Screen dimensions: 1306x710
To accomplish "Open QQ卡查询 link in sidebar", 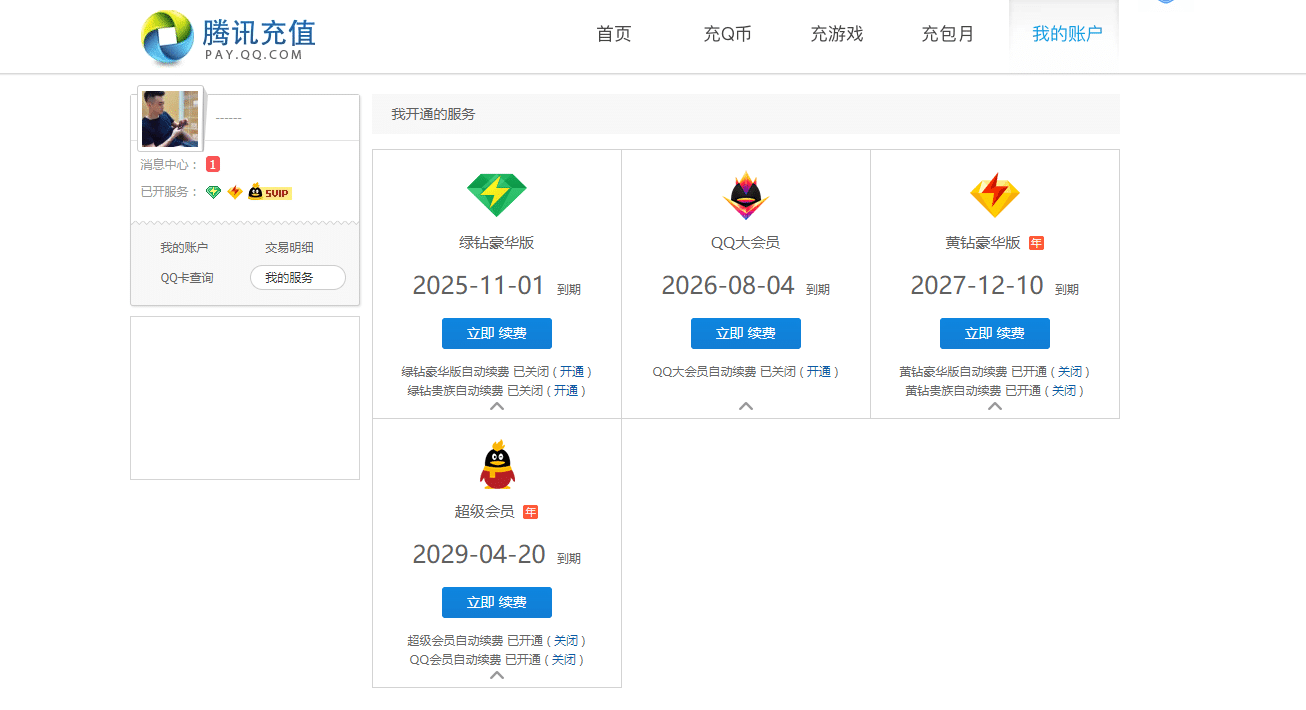I will coord(187,278).
